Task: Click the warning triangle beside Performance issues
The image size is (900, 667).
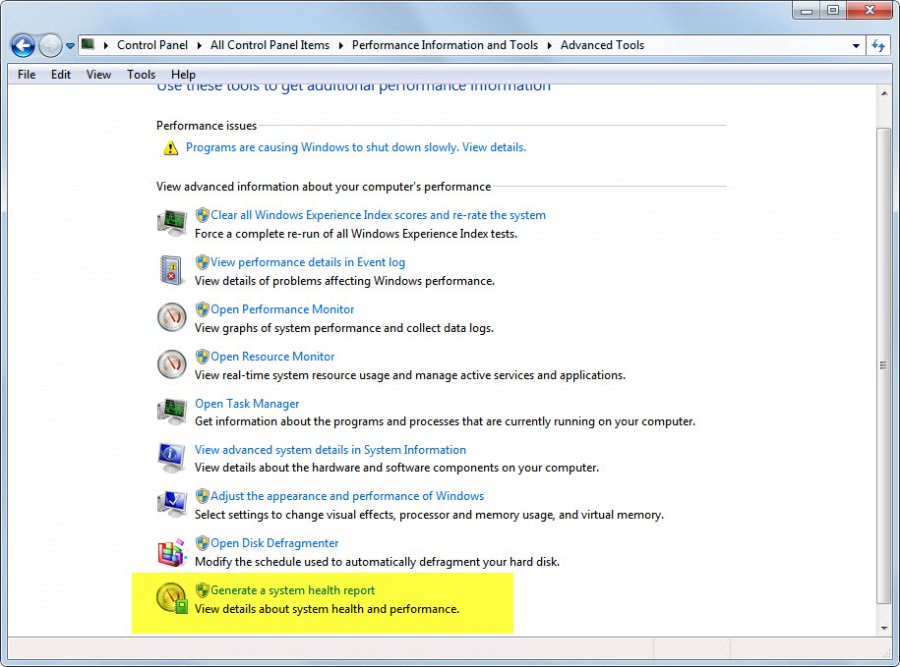Action: 170,146
